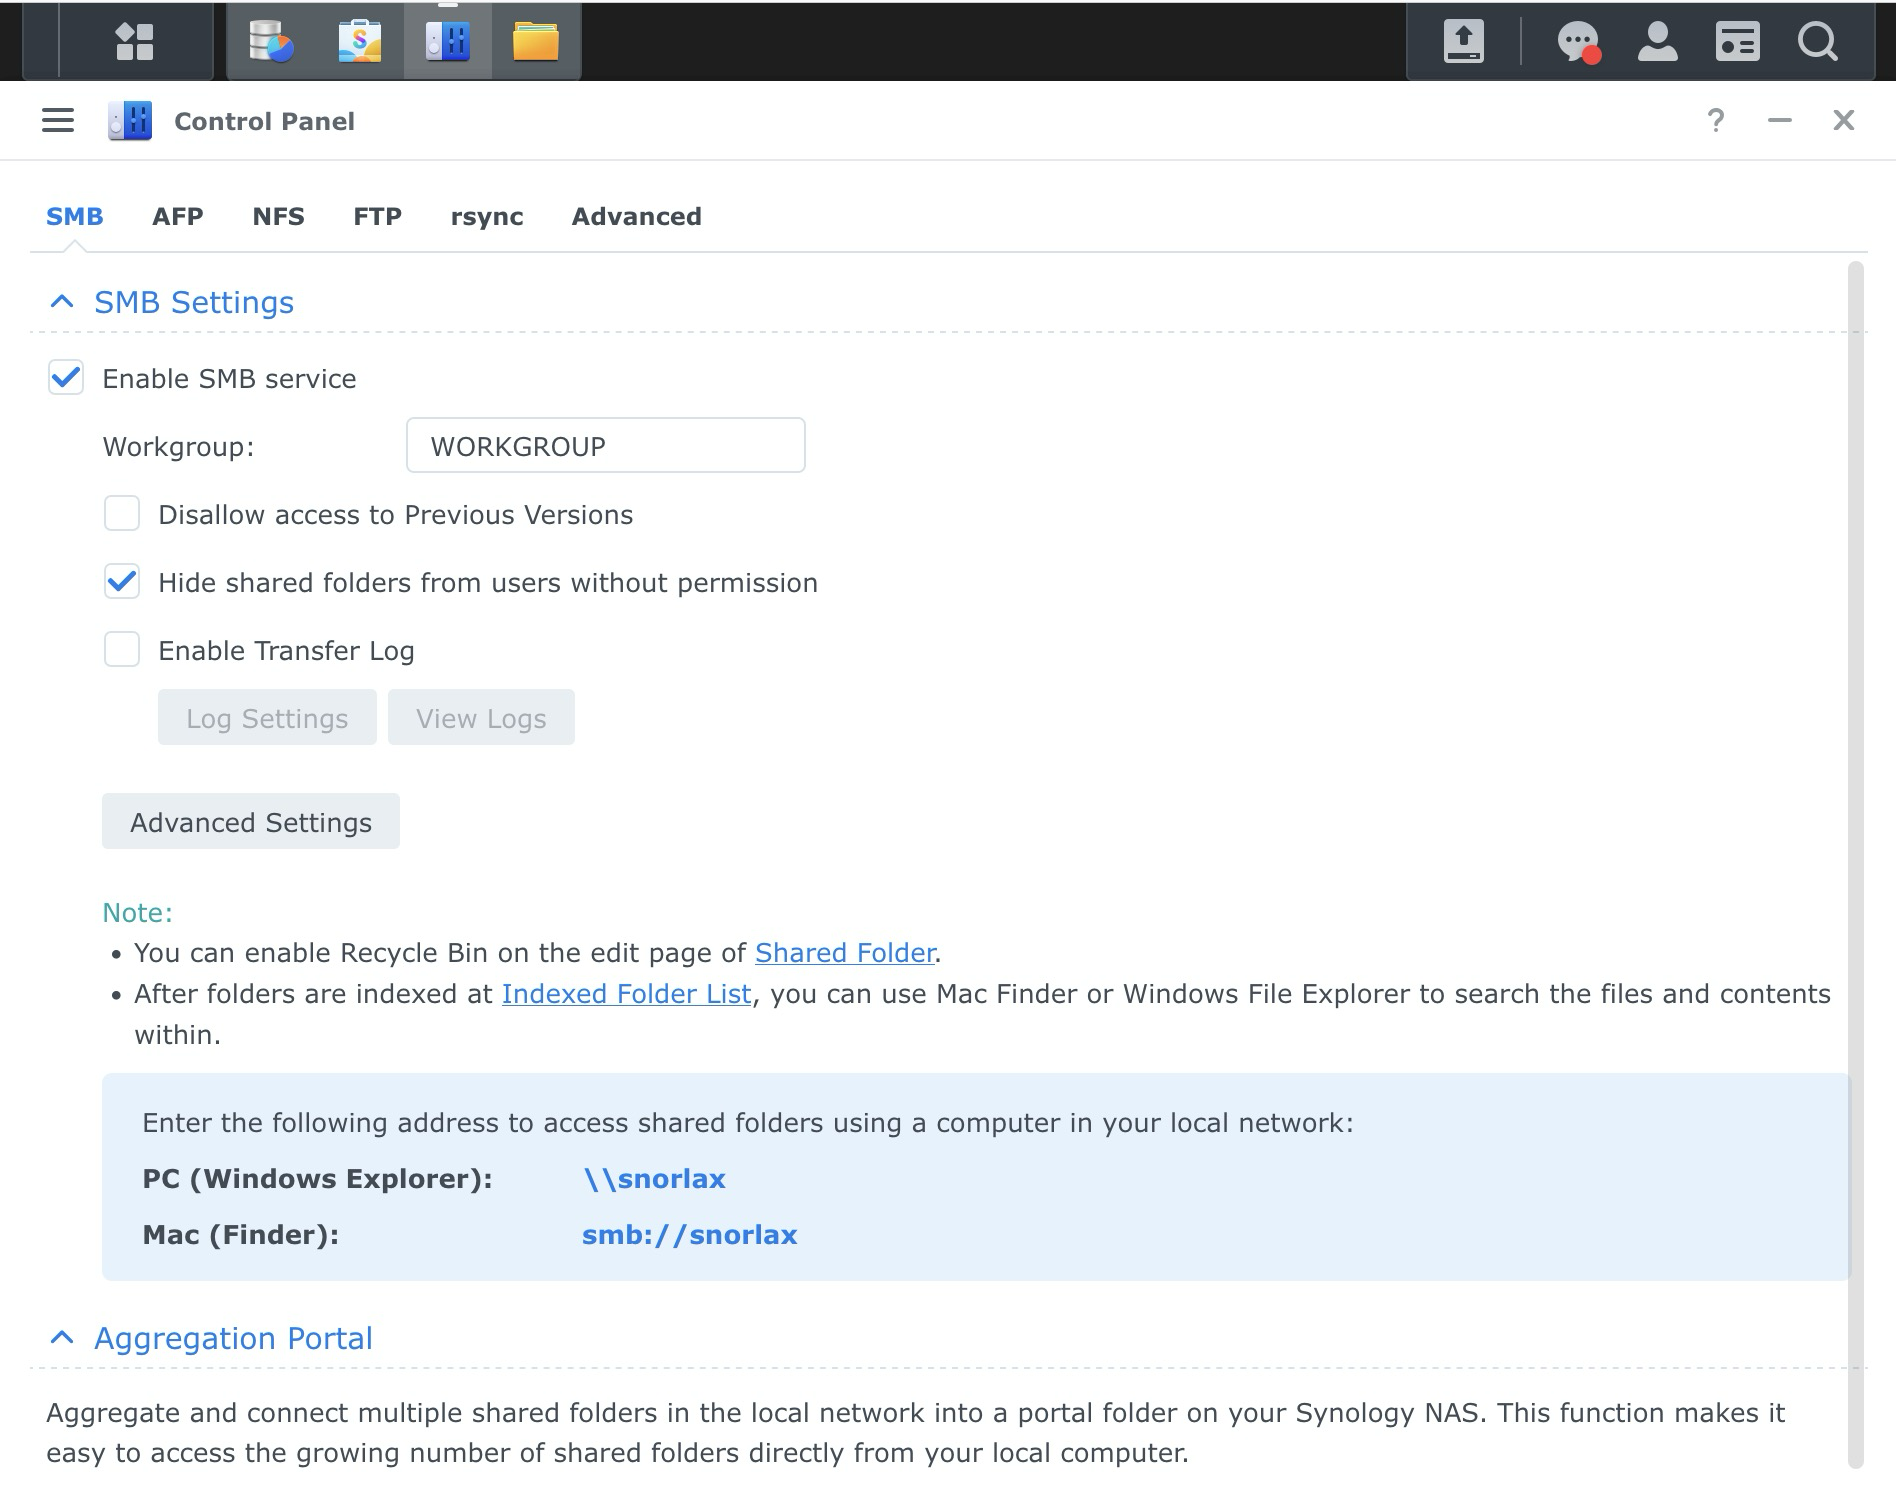
Task: Click the vertical scrollbar of the panel
Action: click(1856, 864)
